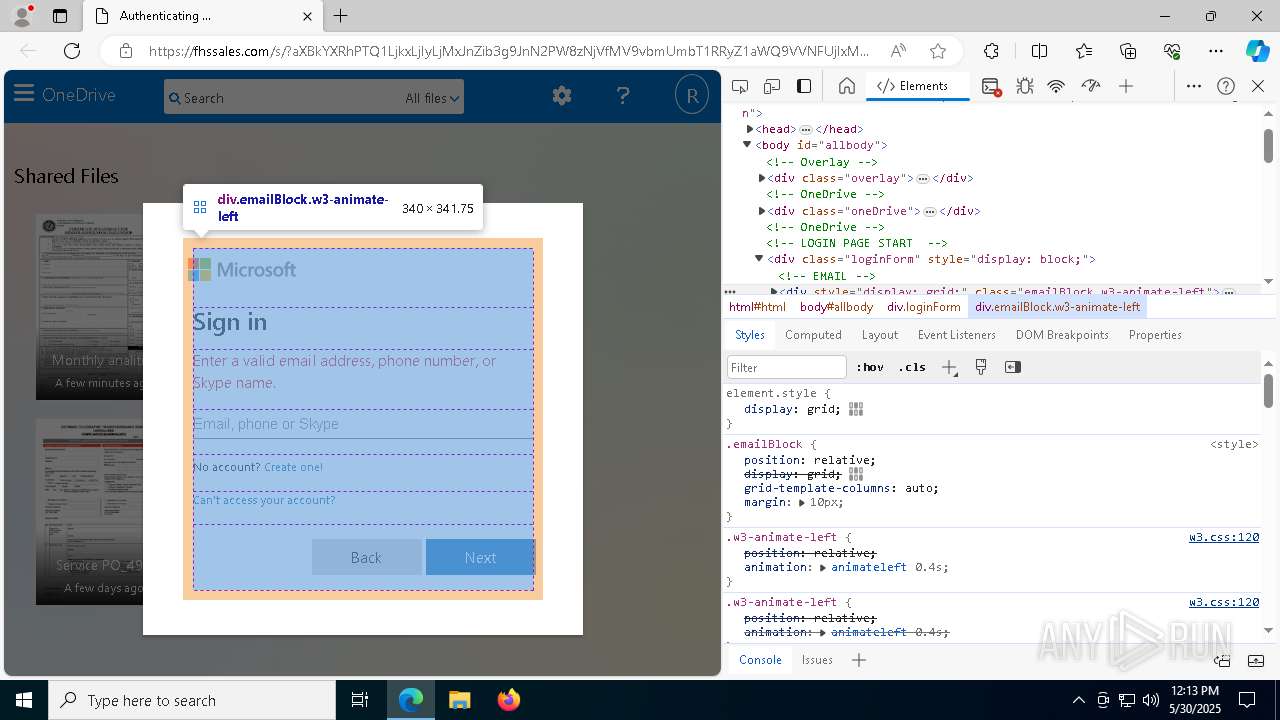
Task: Expand the div class overlay node
Action: click(x=762, y=178)
